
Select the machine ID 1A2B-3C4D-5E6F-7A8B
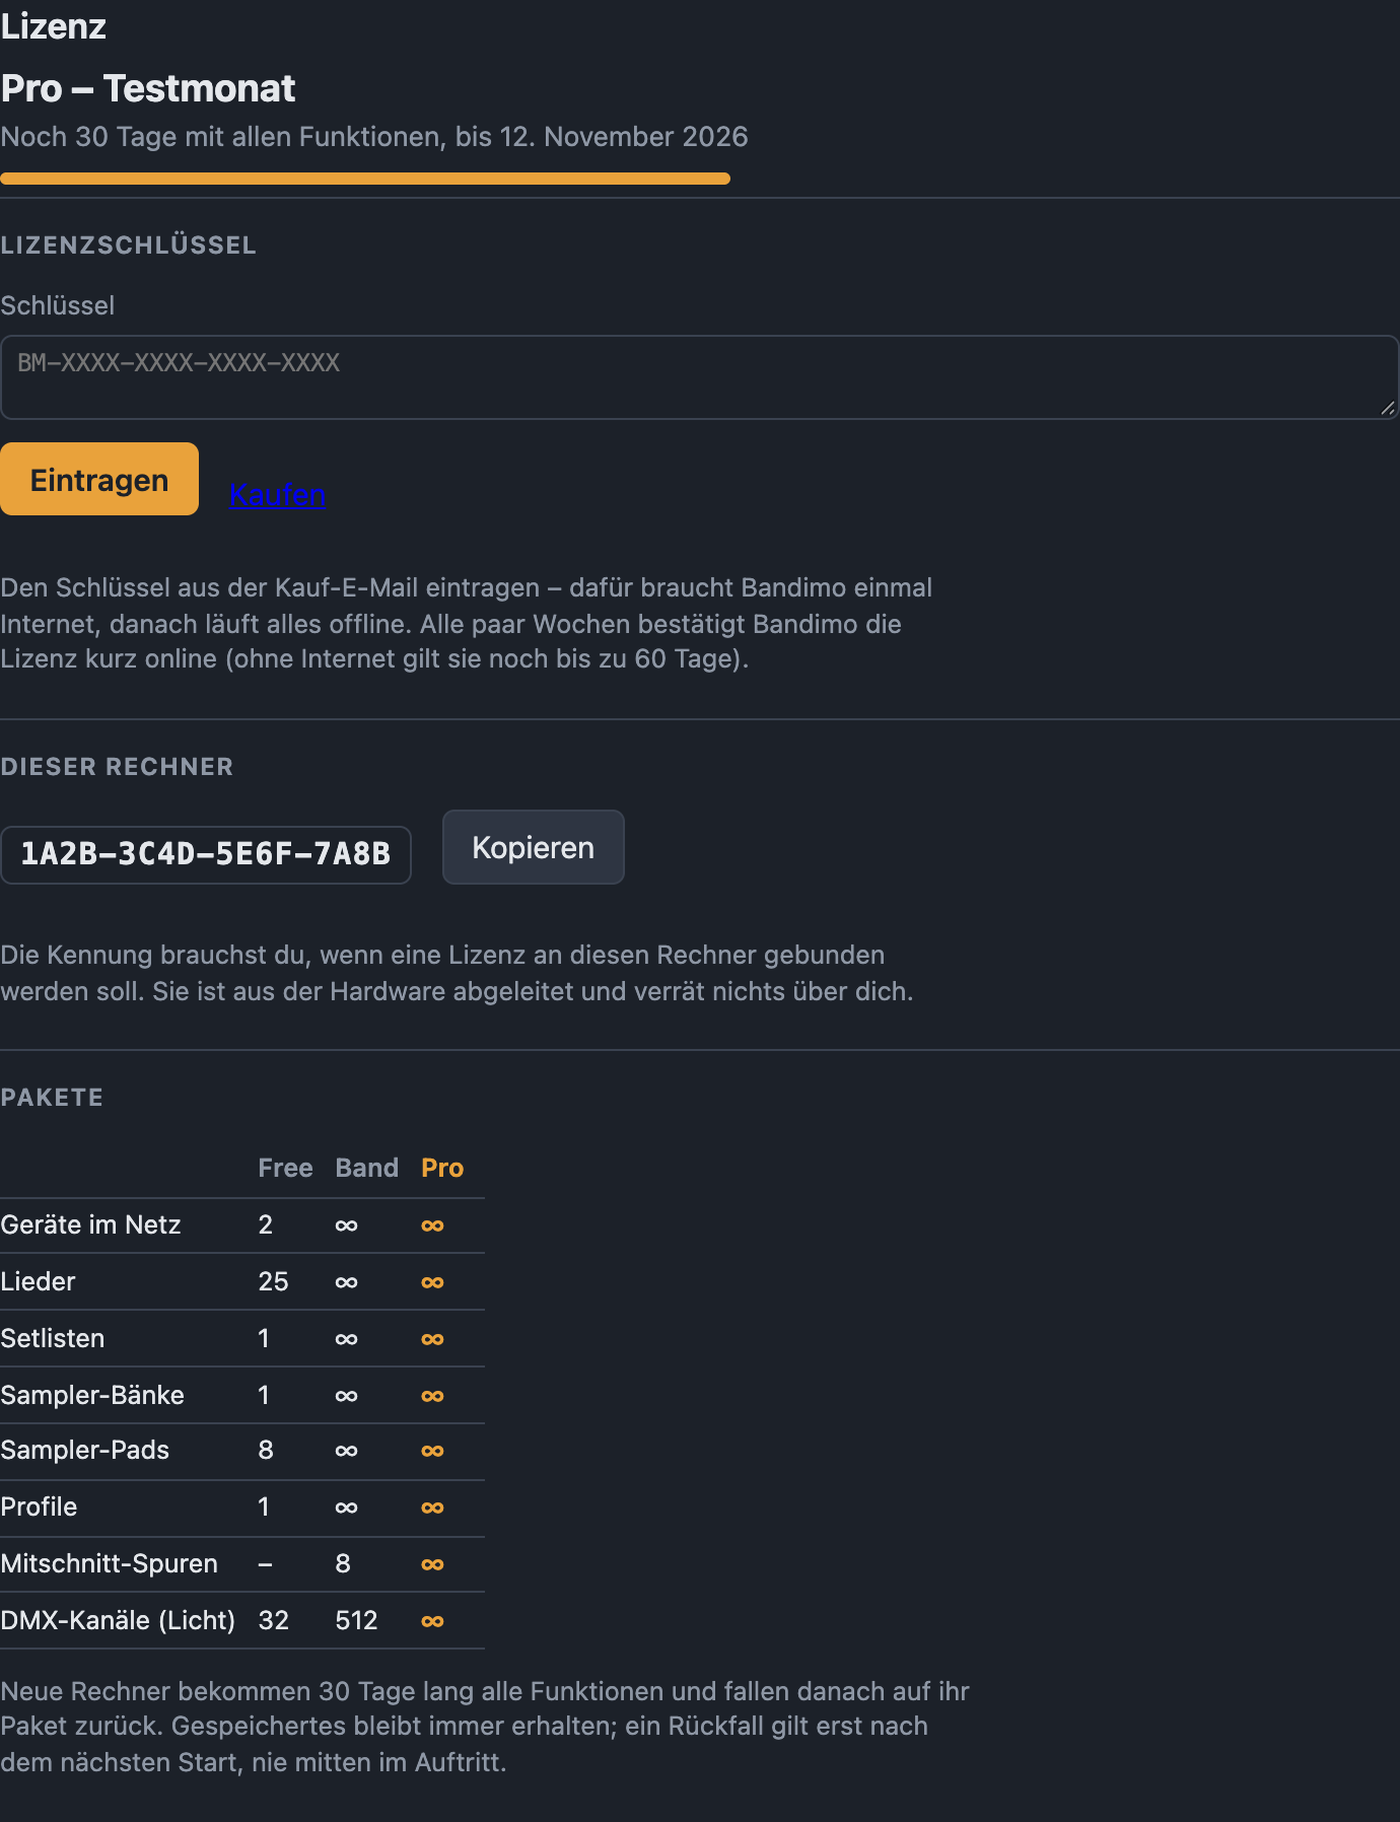click(x=205, y=854)
